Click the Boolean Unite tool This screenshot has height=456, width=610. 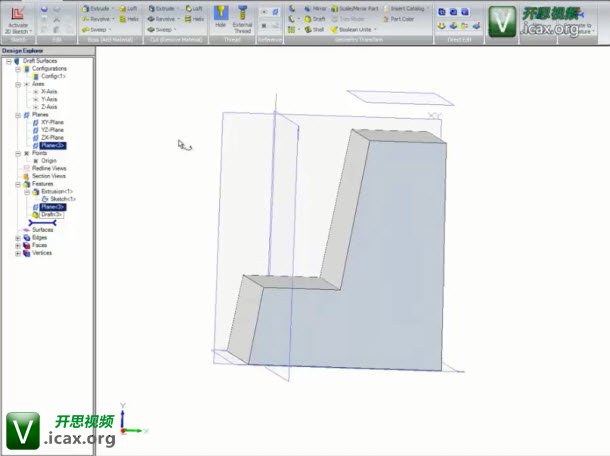click(x=351, y=30)
